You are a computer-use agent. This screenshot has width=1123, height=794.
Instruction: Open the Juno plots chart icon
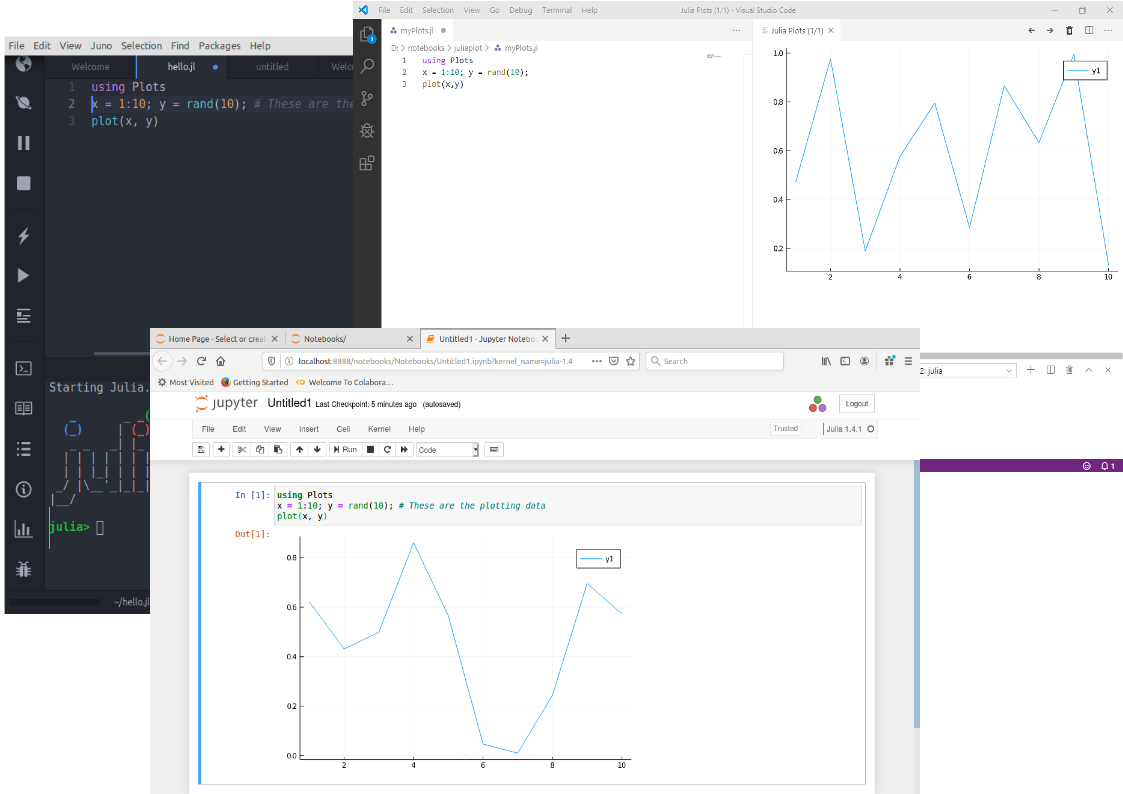24,530
